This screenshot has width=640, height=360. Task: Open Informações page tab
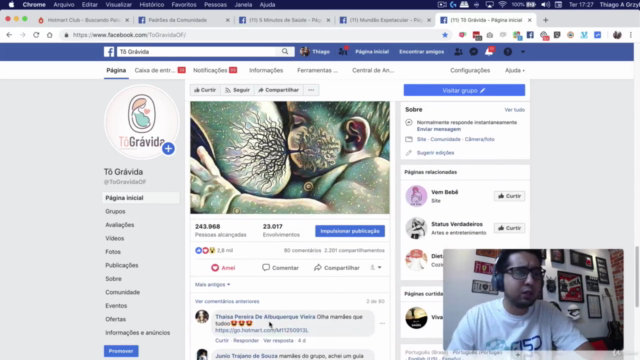point(266,70)
